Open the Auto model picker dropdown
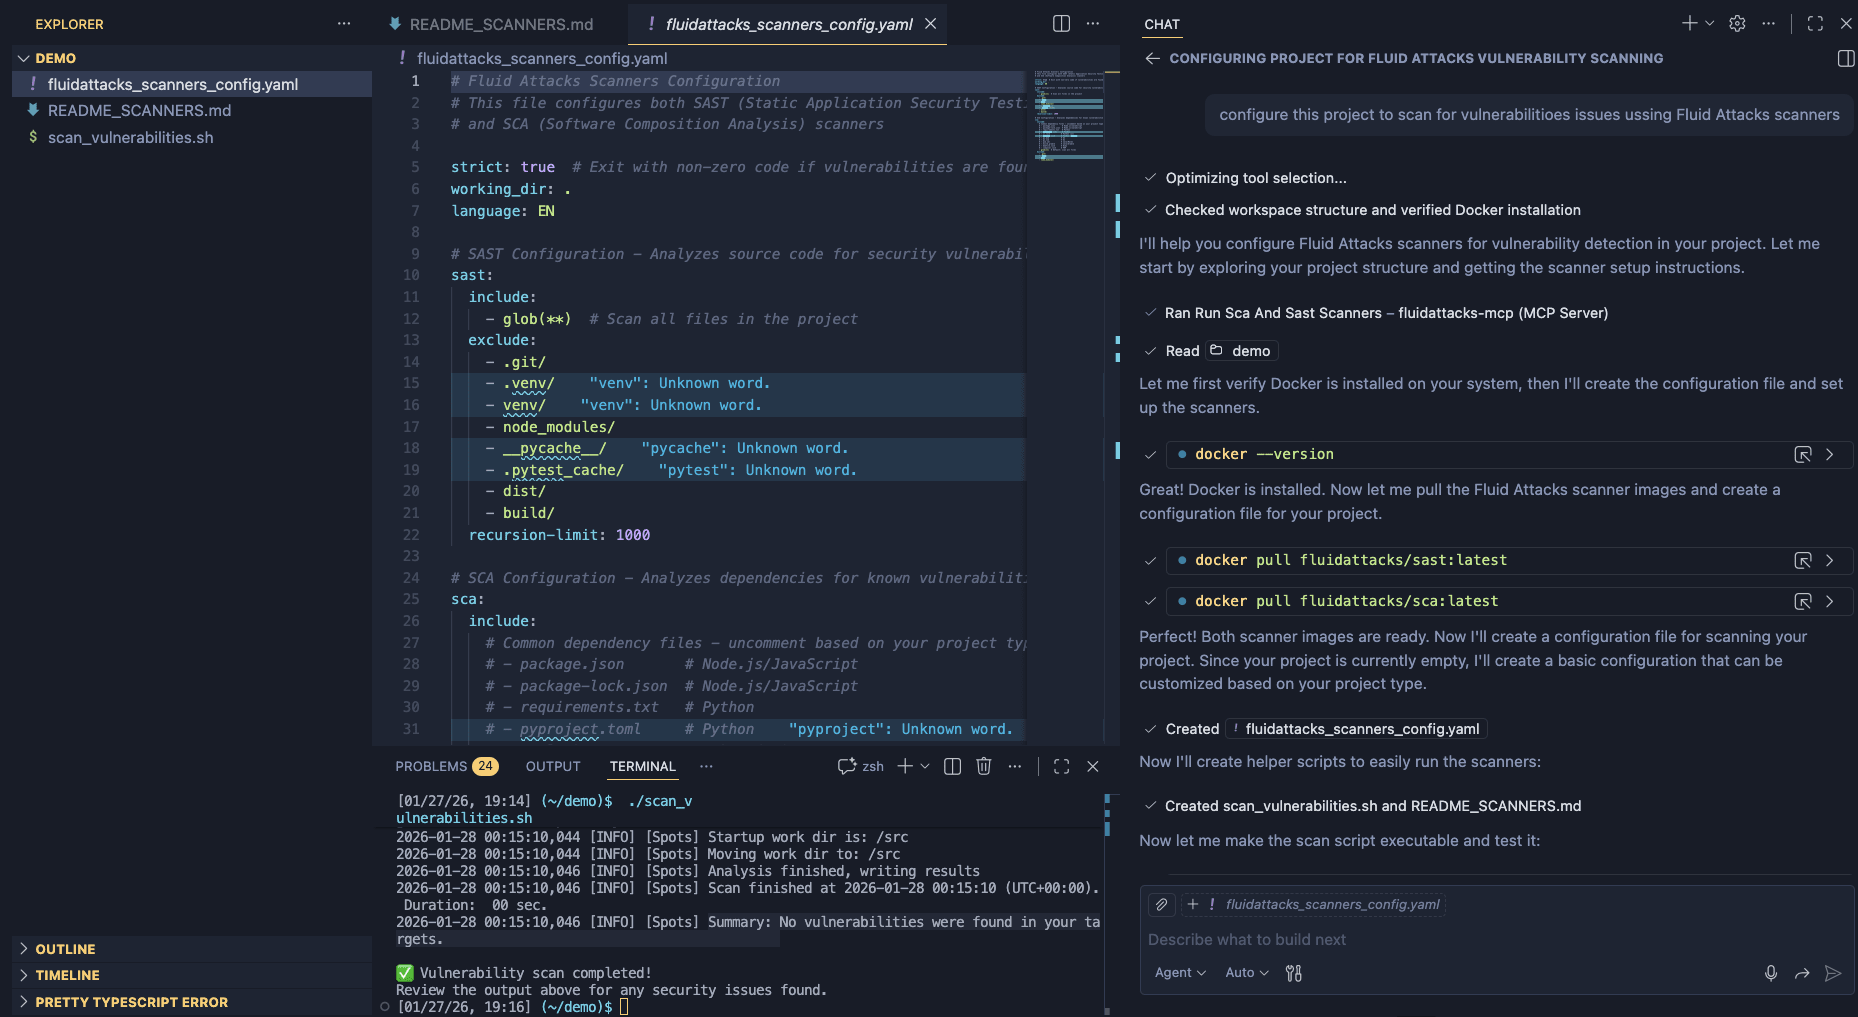This screenshot has height=1017, width=1858. pos(1246,972)
